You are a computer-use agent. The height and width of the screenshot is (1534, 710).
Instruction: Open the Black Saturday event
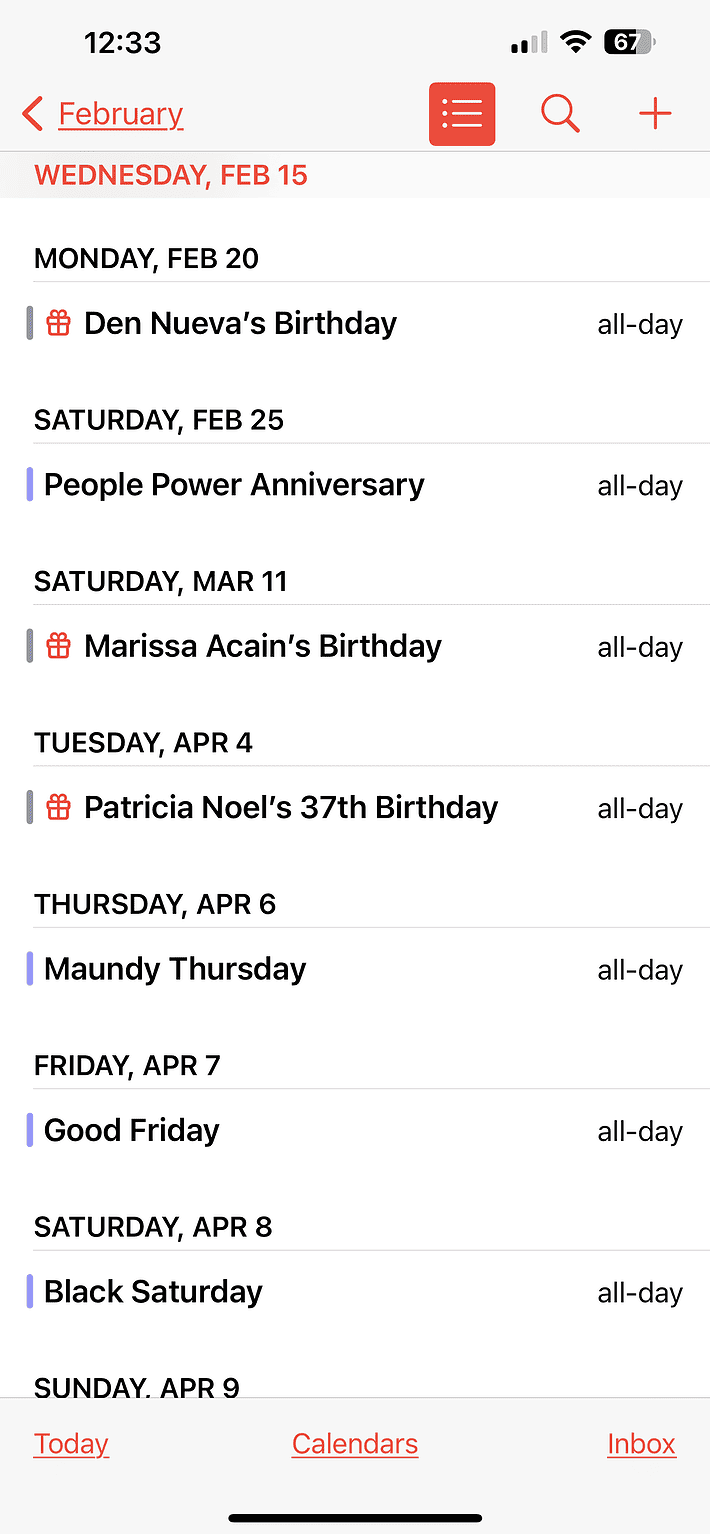[x=154, y=1291]
